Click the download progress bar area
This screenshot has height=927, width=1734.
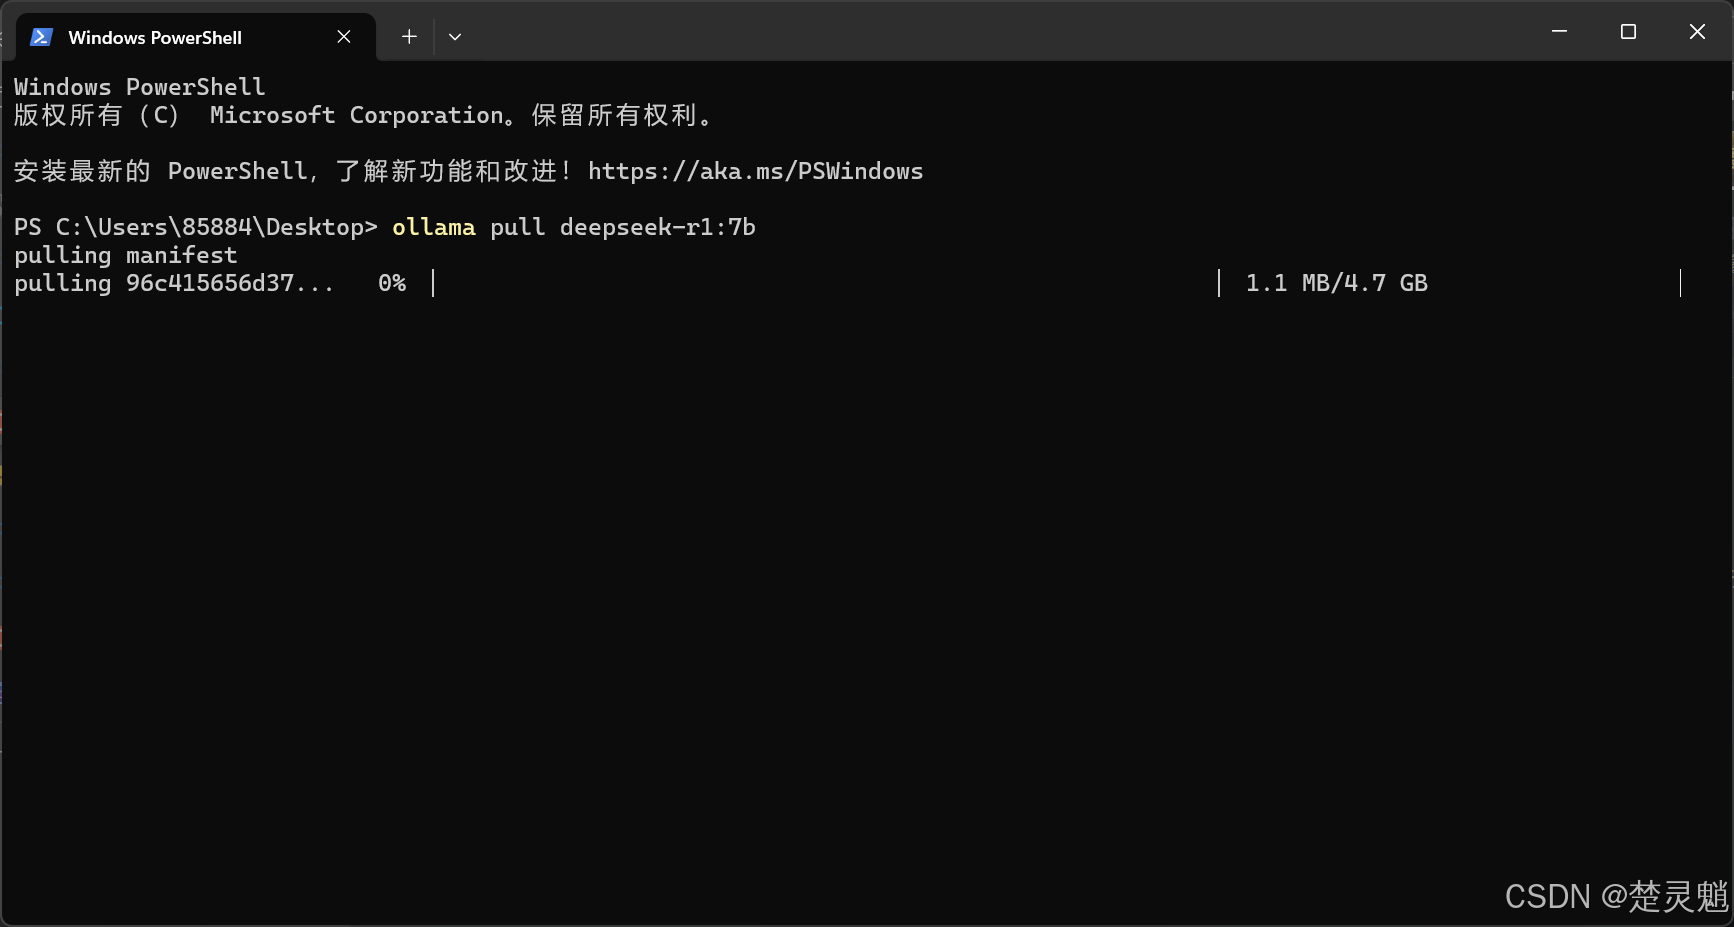pyautogui.click(x=826, y=283)
